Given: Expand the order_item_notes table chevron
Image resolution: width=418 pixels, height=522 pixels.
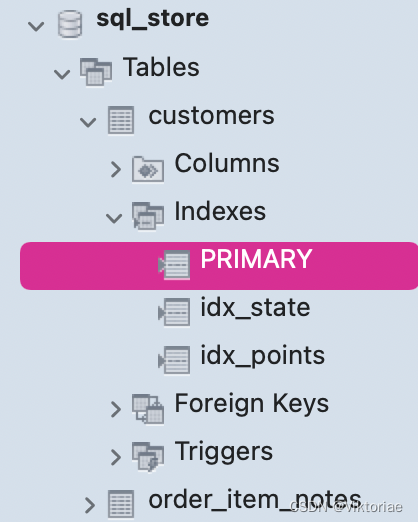Looking at the screenshot, I should (90, 505).
